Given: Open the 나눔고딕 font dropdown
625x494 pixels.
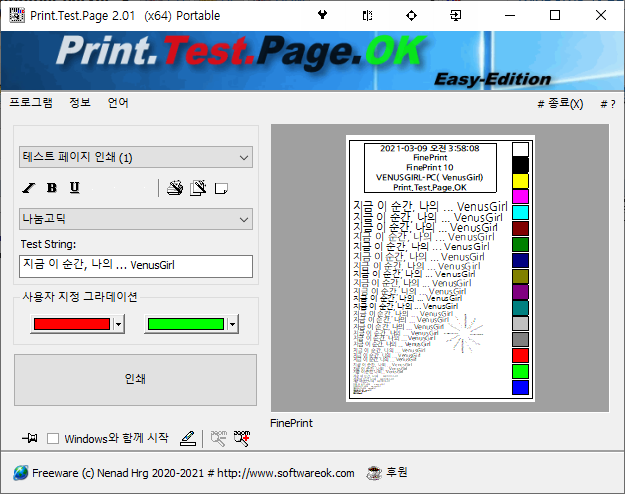Looking at the screenshot, I should click(x=136, y=219).
